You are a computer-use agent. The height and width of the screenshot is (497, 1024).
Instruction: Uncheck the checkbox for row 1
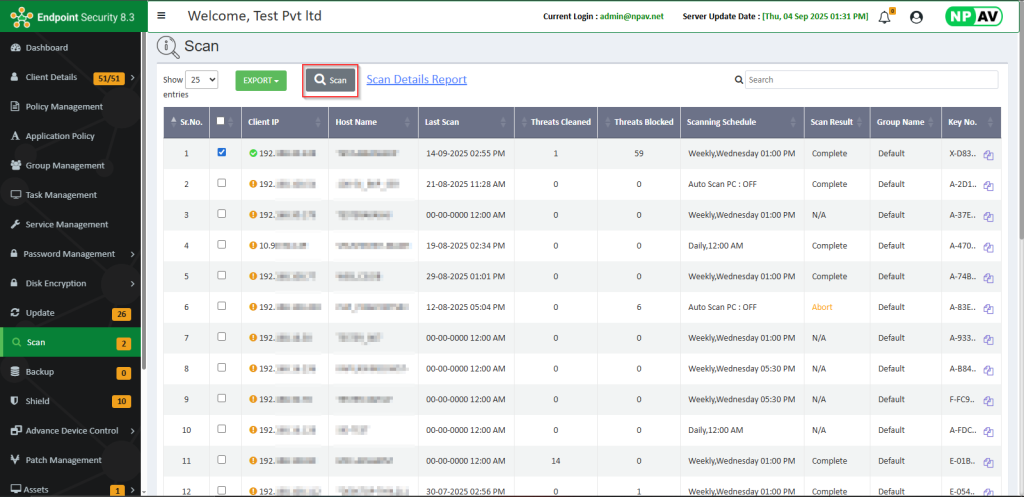point(221,153)
